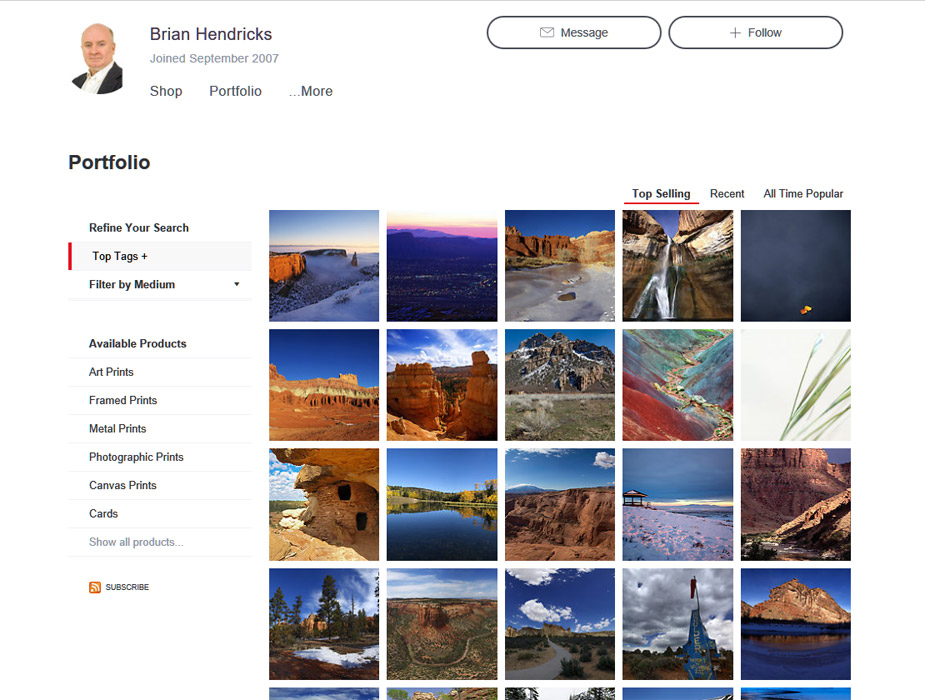The height and width of the screenshot is (700, 925).
Task: Switch to the Recent tab
Action: [x=727, y=194]
